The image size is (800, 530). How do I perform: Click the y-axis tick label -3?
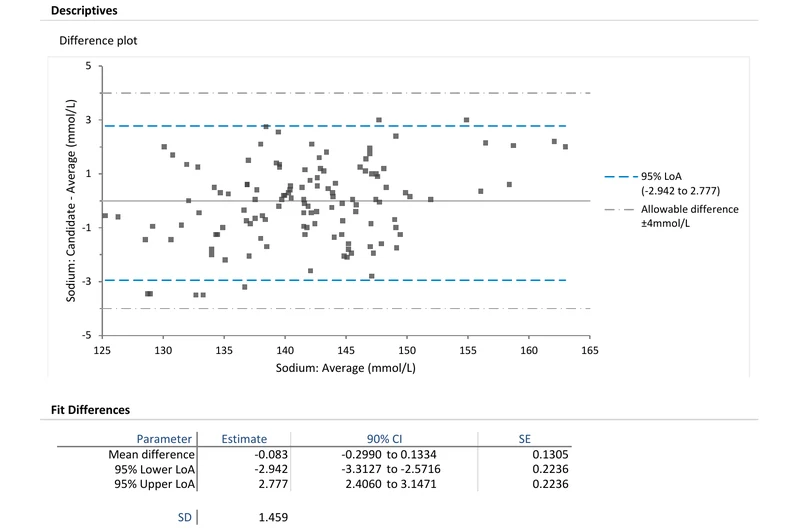tap(87, 282)
